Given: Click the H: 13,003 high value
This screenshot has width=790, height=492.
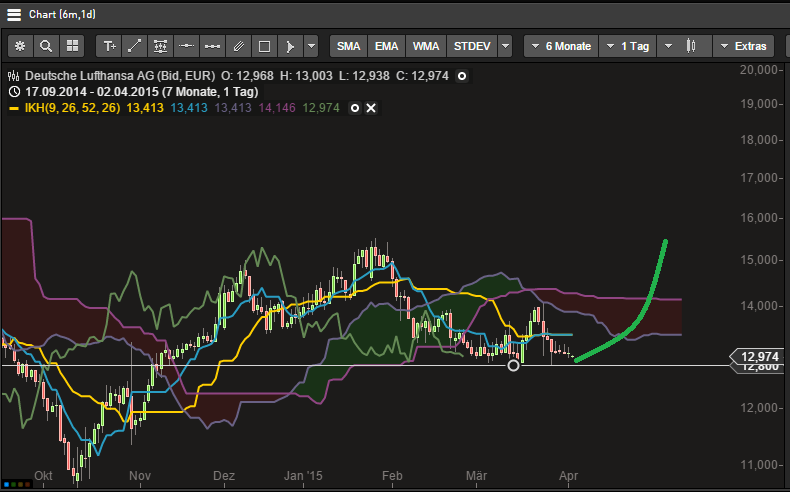Looking at the screenshot, I should 306,76.
